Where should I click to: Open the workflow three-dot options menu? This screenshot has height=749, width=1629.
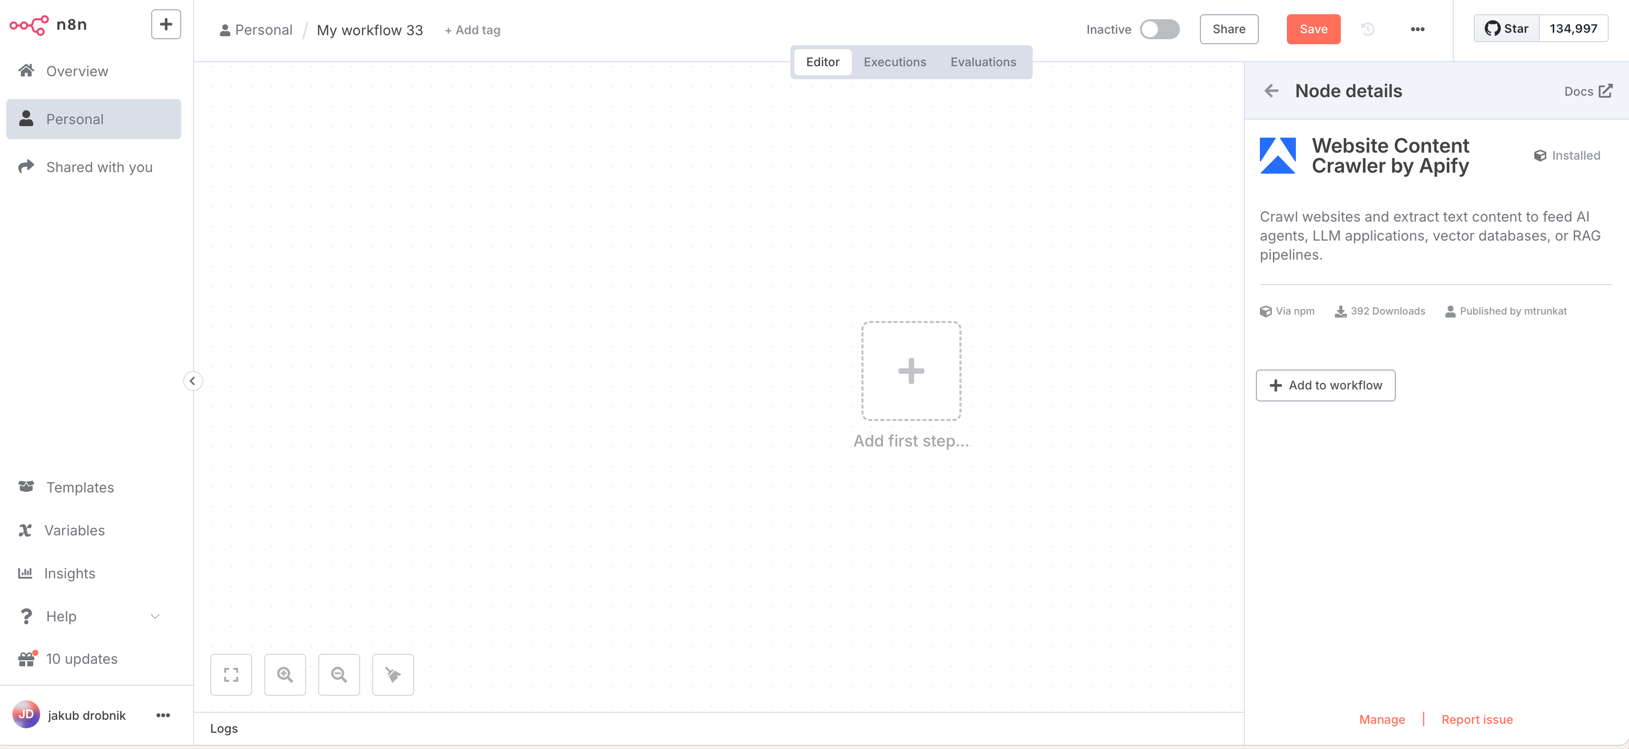1417,29
